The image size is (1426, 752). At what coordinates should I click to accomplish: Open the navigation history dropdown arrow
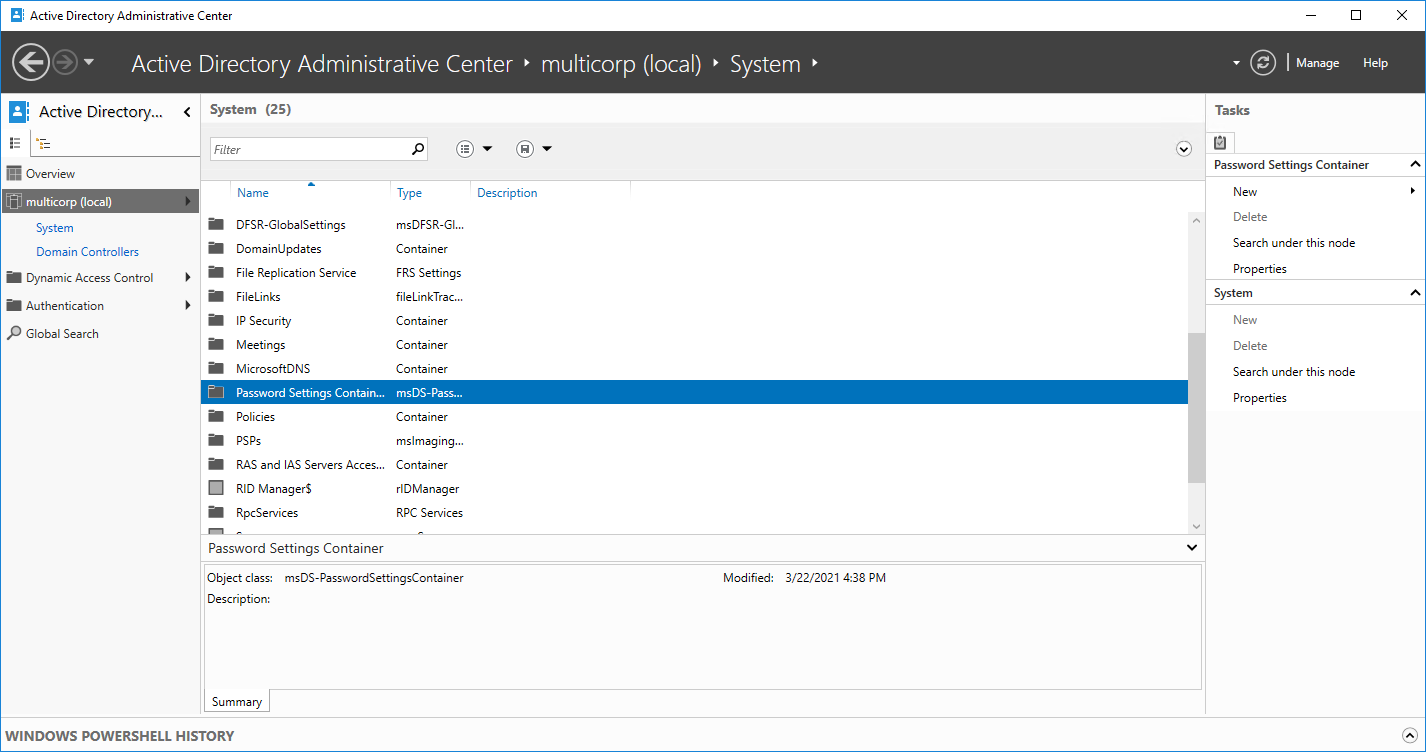pyautogui.click(x=89, y=62)
